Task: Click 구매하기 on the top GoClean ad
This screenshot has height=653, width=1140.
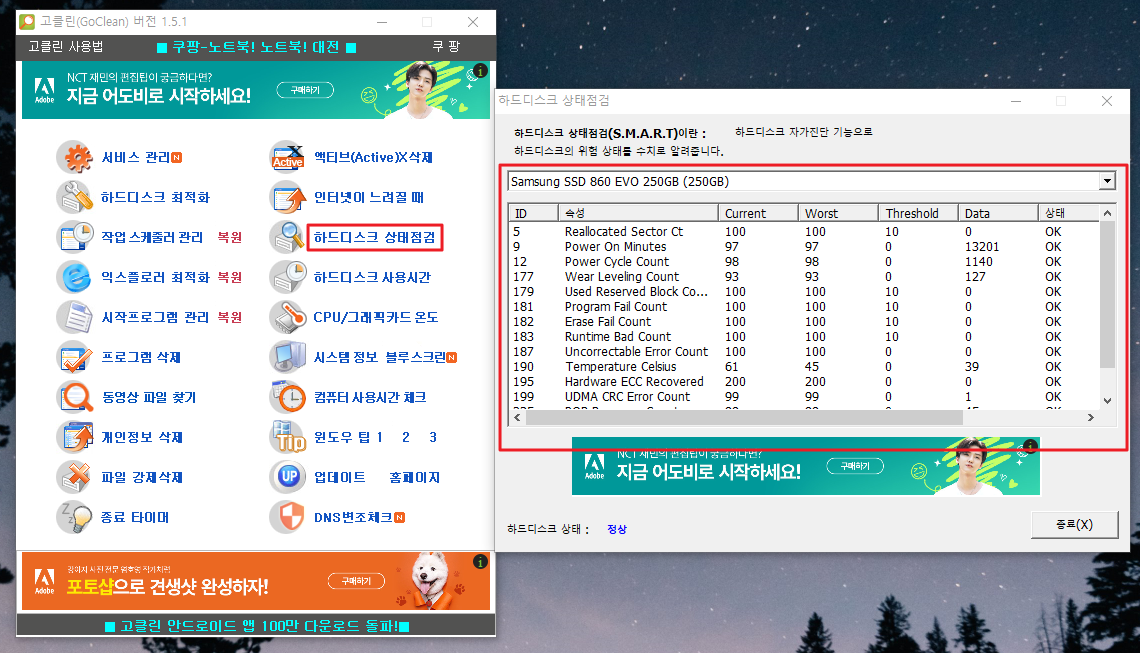Action: coord(305,90)
